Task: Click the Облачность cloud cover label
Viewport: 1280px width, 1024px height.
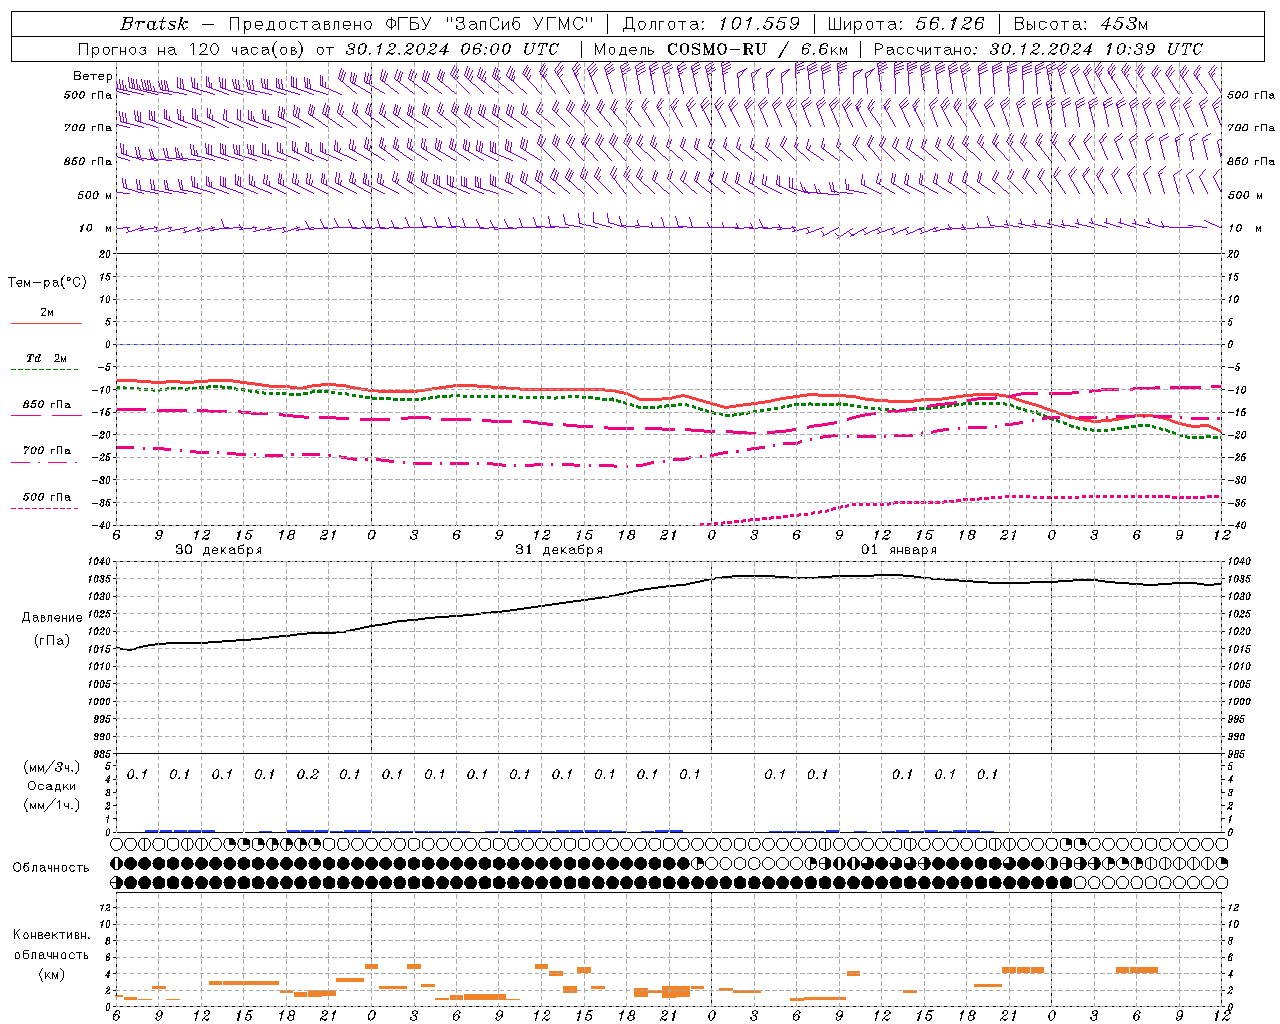Action: tap(51, 867)
